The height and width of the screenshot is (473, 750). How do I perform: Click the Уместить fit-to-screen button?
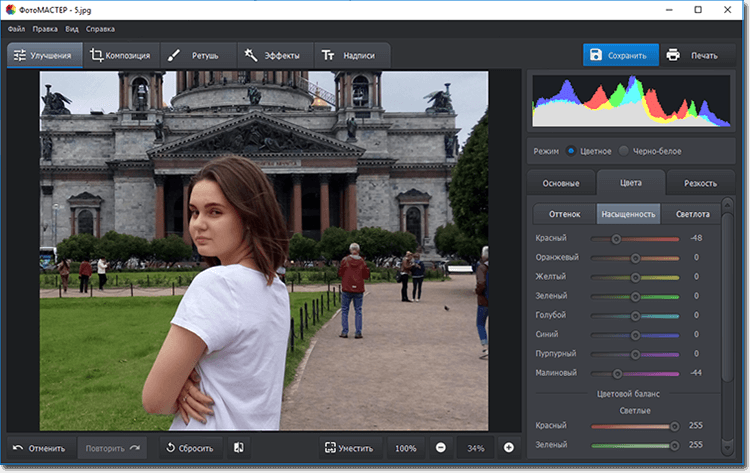350,448
